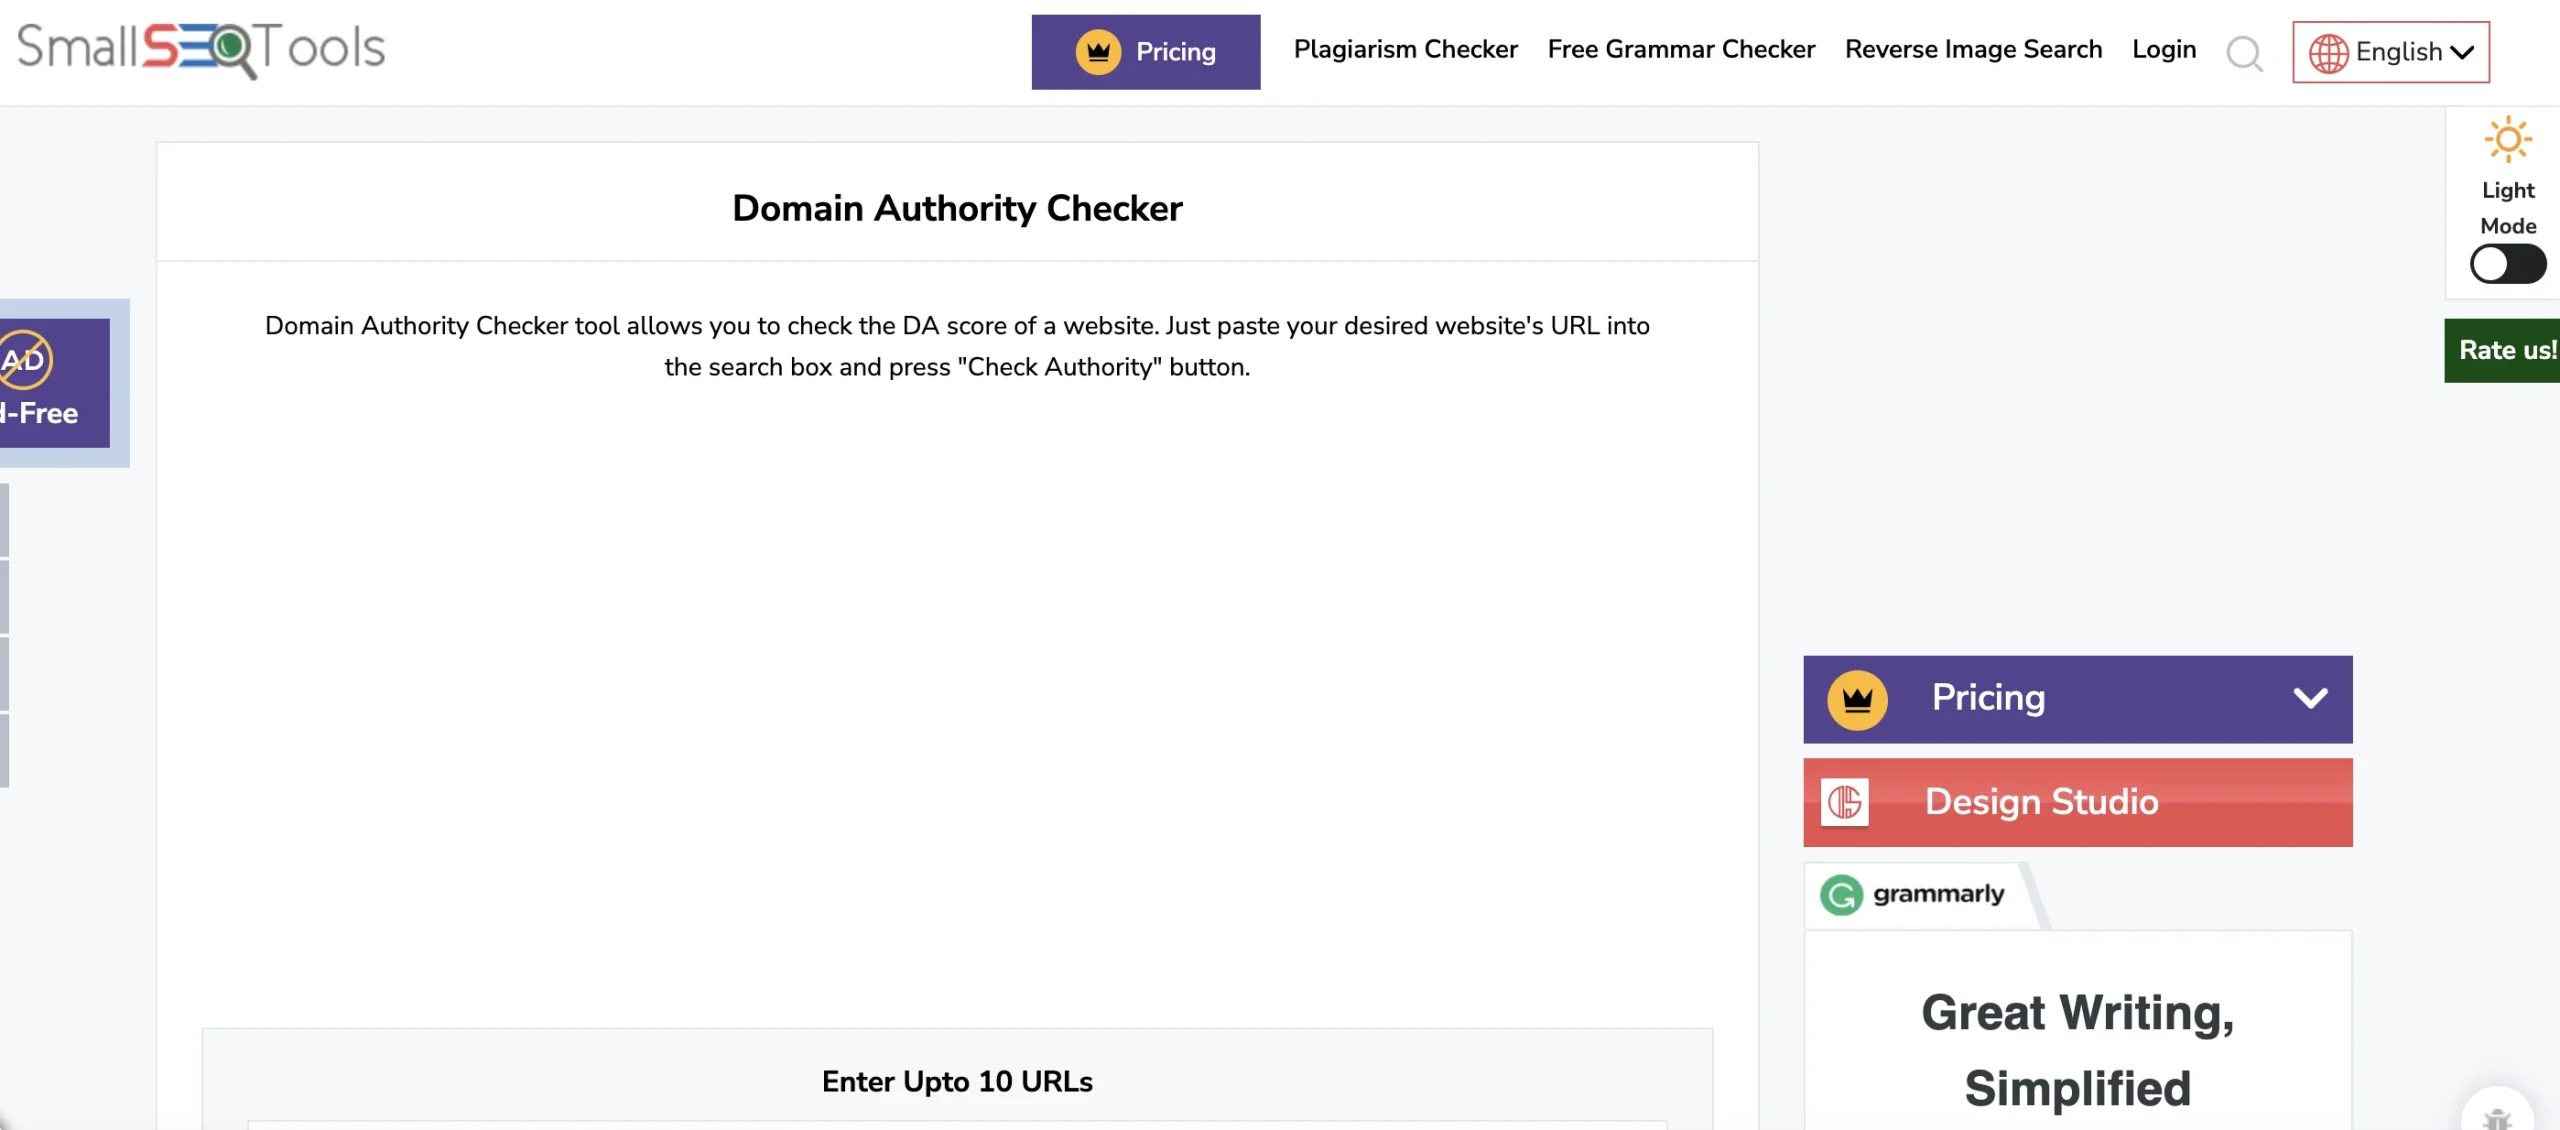Click the Free Grammar Checker menu item

point(1682,49)
